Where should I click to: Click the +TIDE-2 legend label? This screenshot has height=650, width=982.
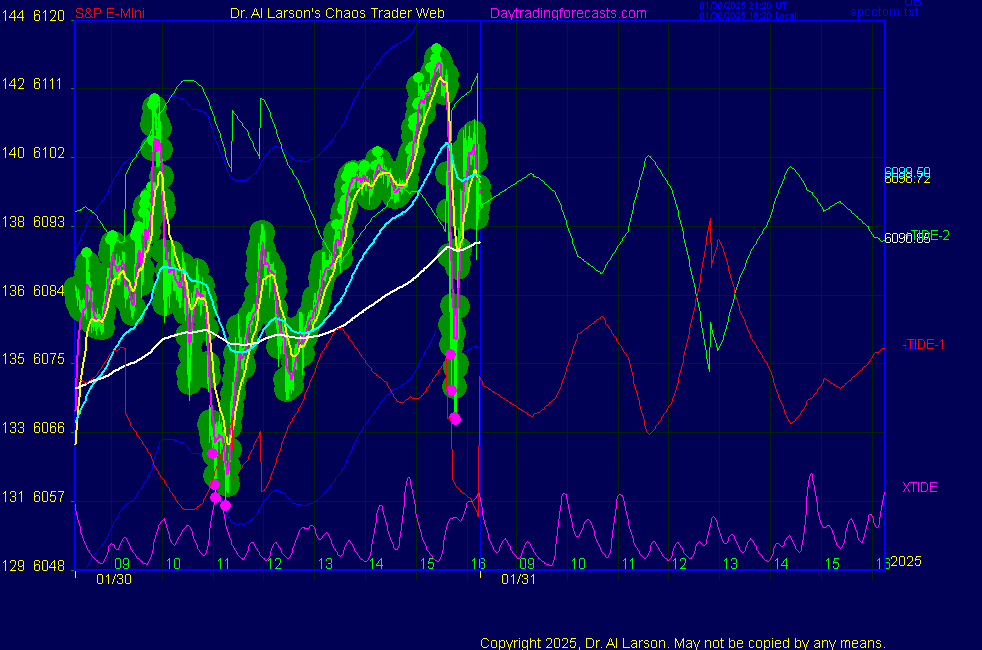pos(929,235)
